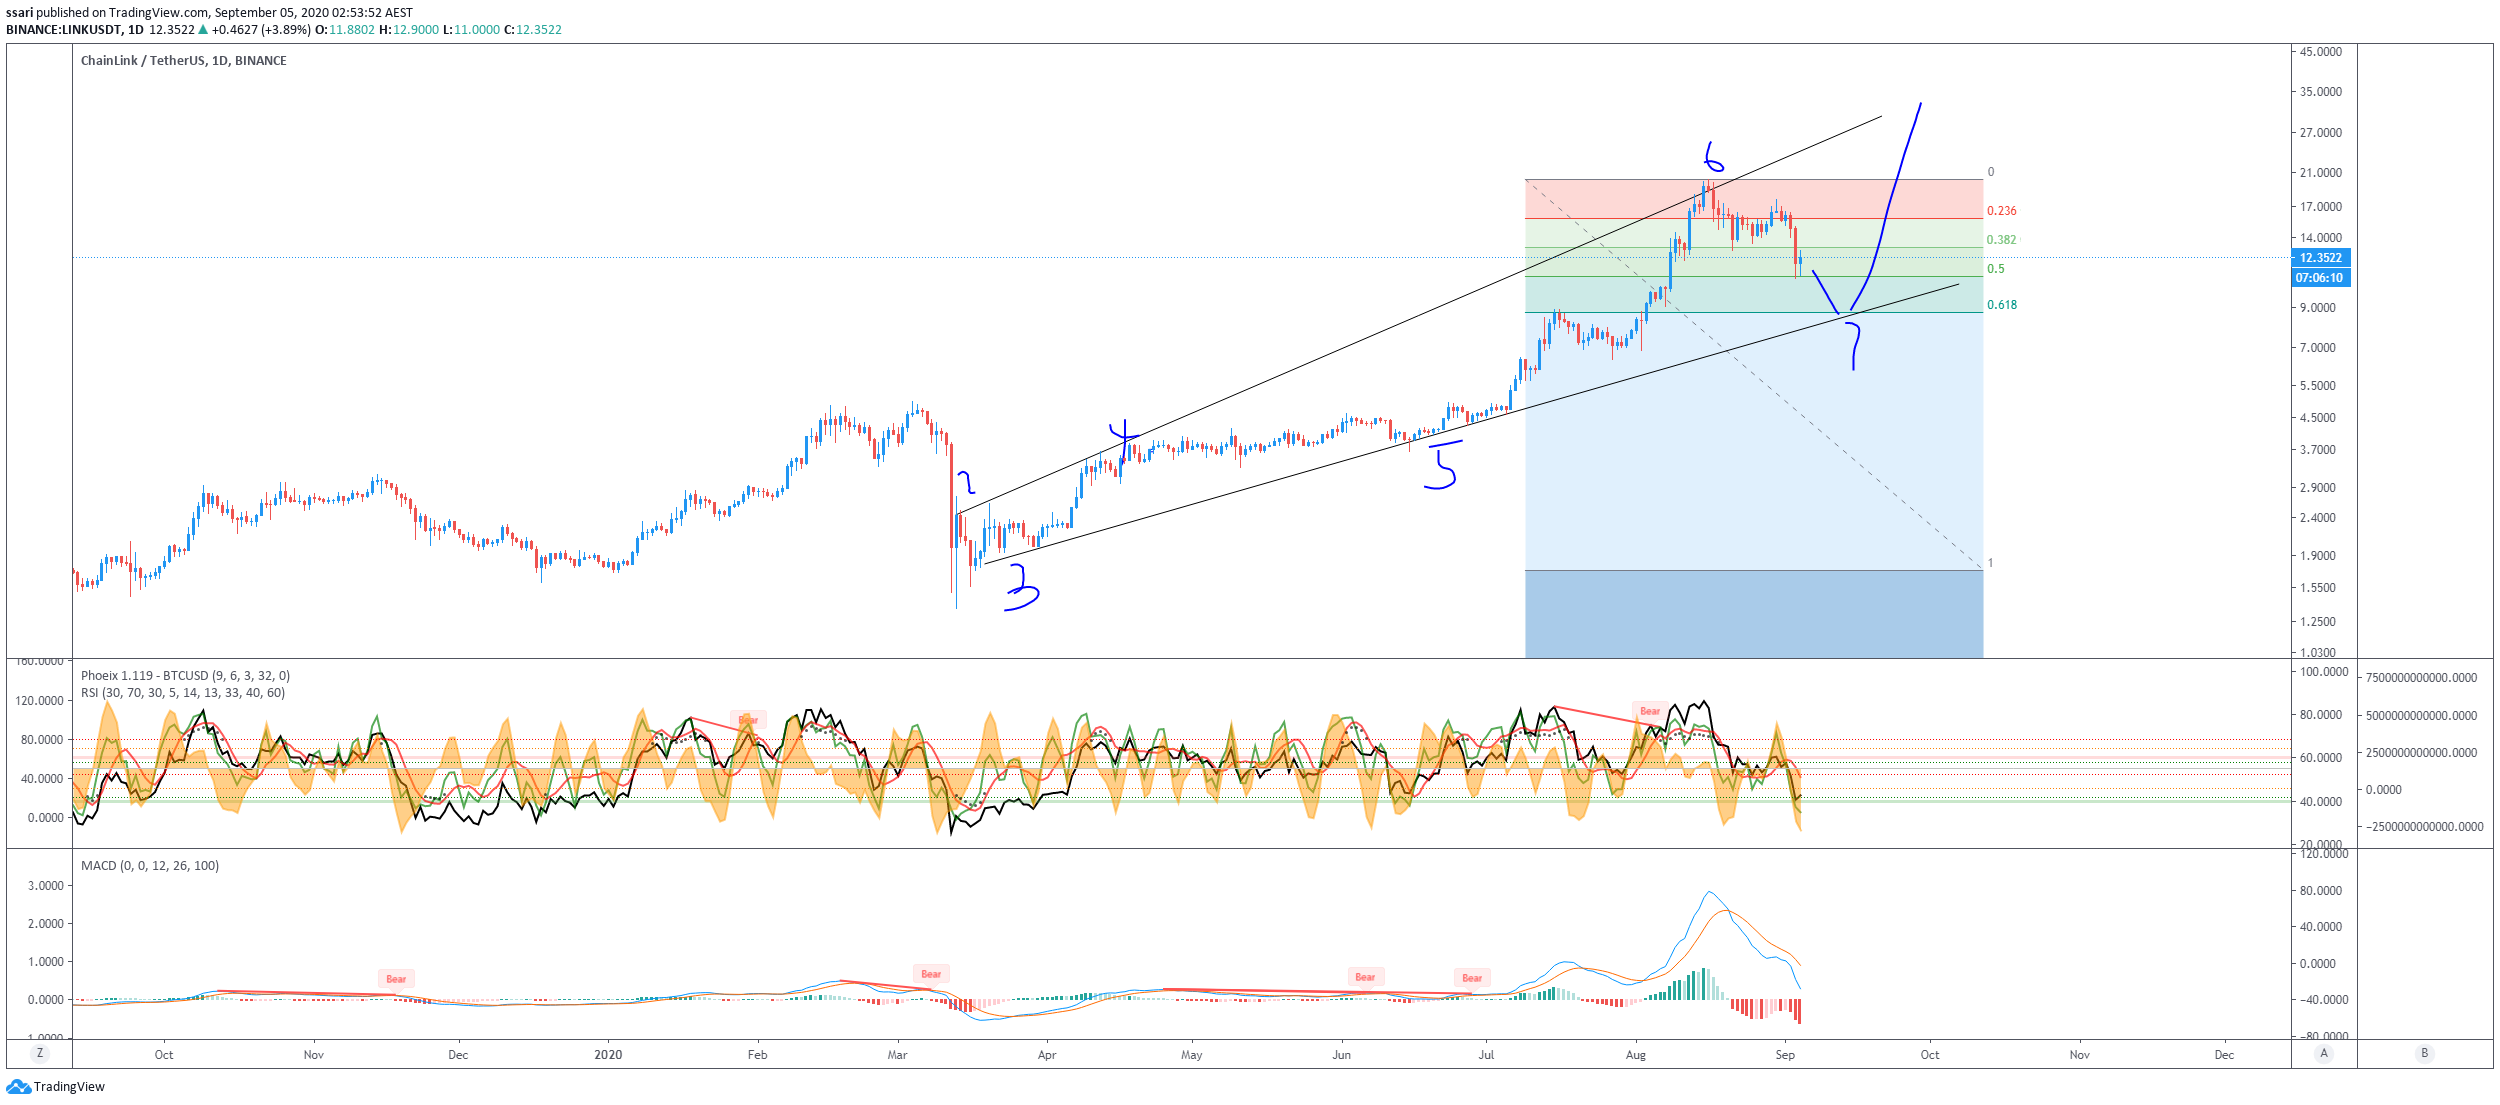Click the Bear tag near Nov in MACD pane
This screenshot has height=1105, width=2500.
[396, 979]
